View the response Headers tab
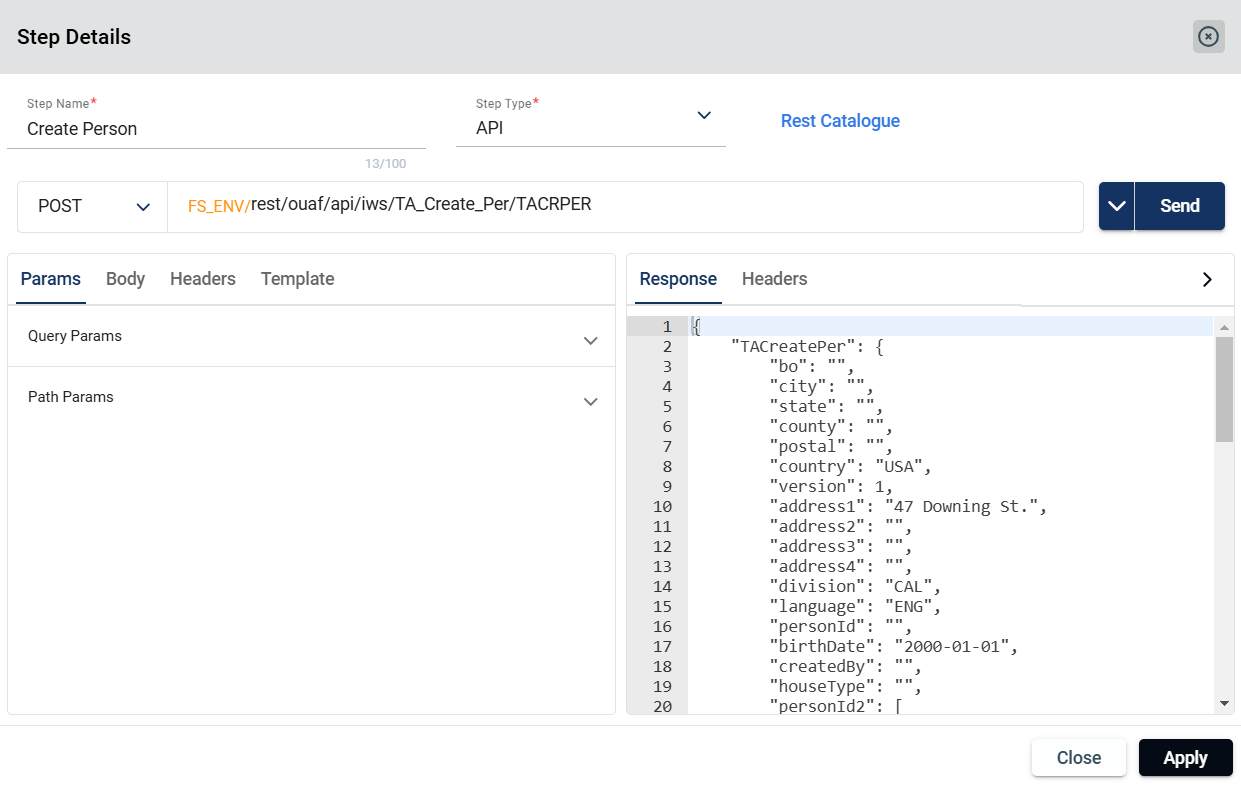 pyautogui.click(x=774, y=279)
